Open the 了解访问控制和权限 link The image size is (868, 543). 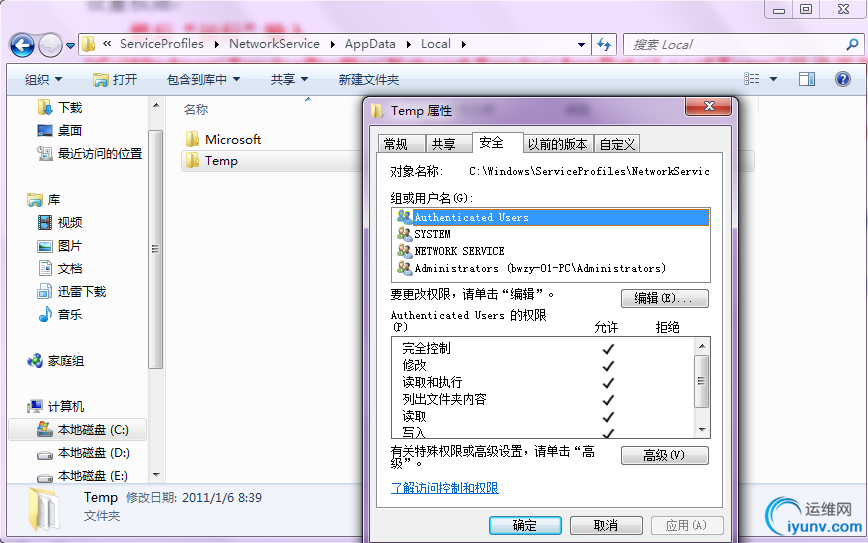[x=445, y=488]
